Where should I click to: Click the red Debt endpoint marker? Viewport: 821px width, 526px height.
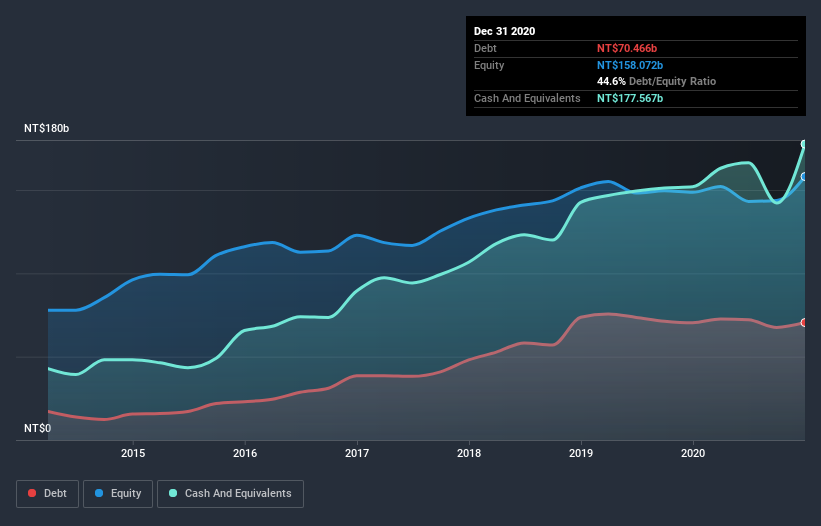point(804,322)
